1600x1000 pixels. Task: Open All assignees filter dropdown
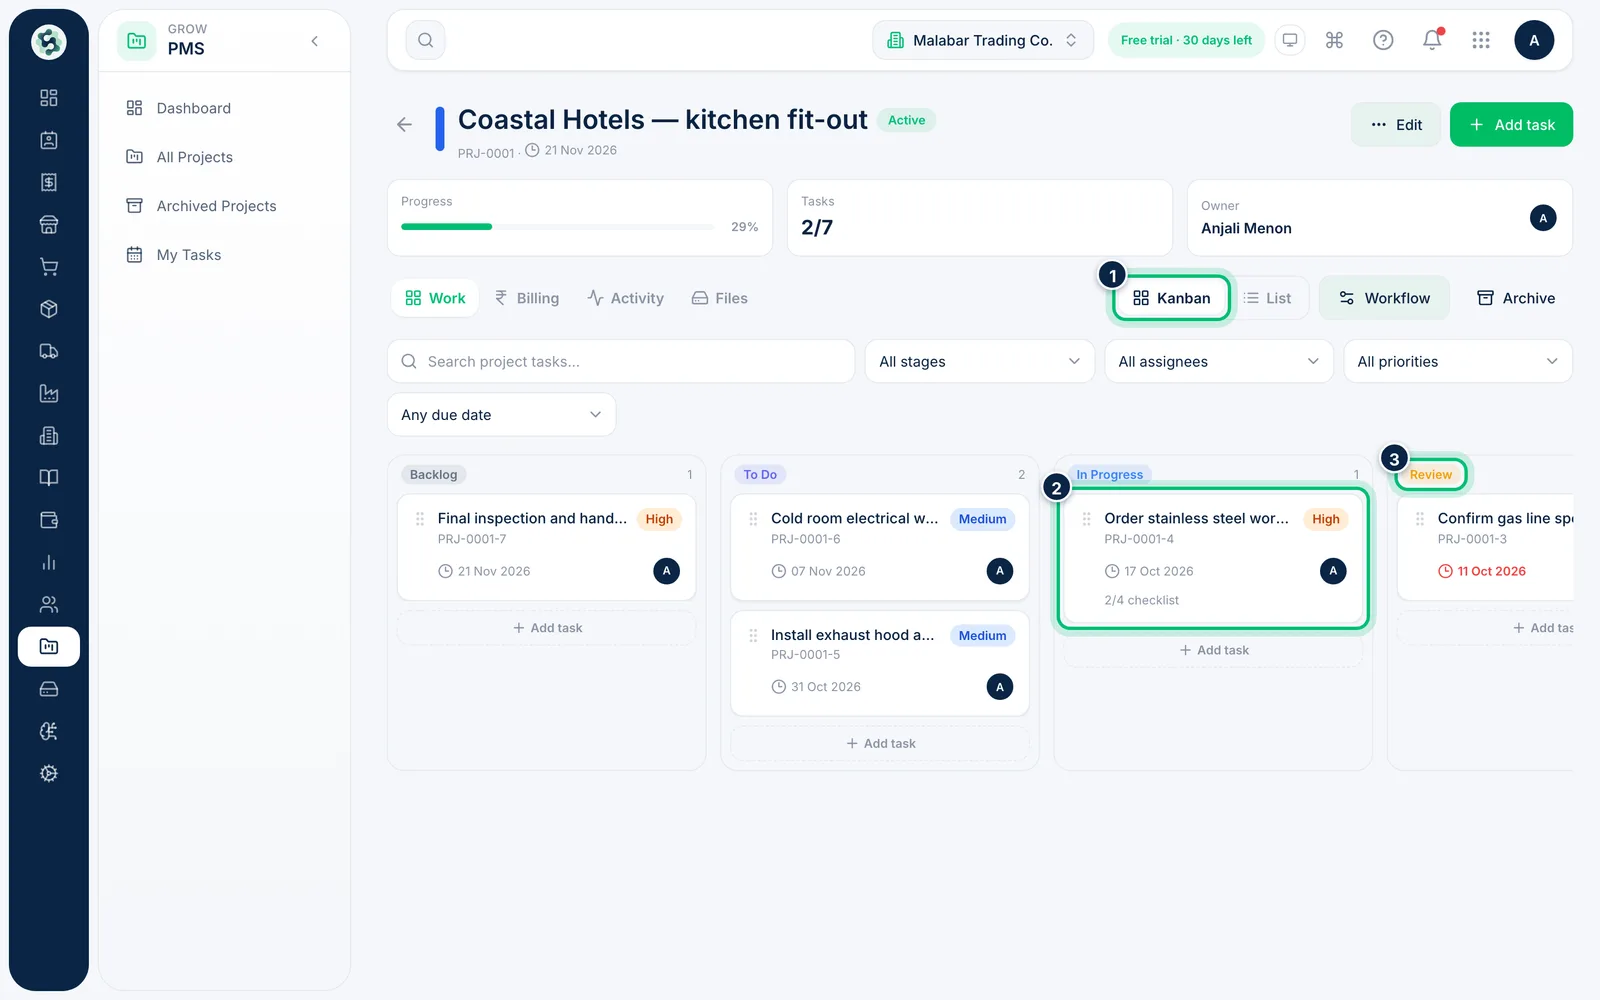(1218, 361)
